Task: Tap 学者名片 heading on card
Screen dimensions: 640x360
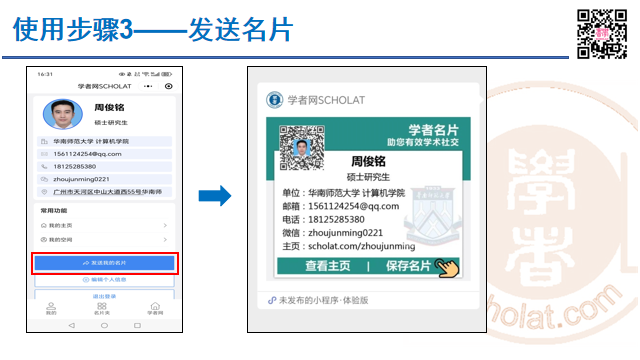Action: pos(433,130)
